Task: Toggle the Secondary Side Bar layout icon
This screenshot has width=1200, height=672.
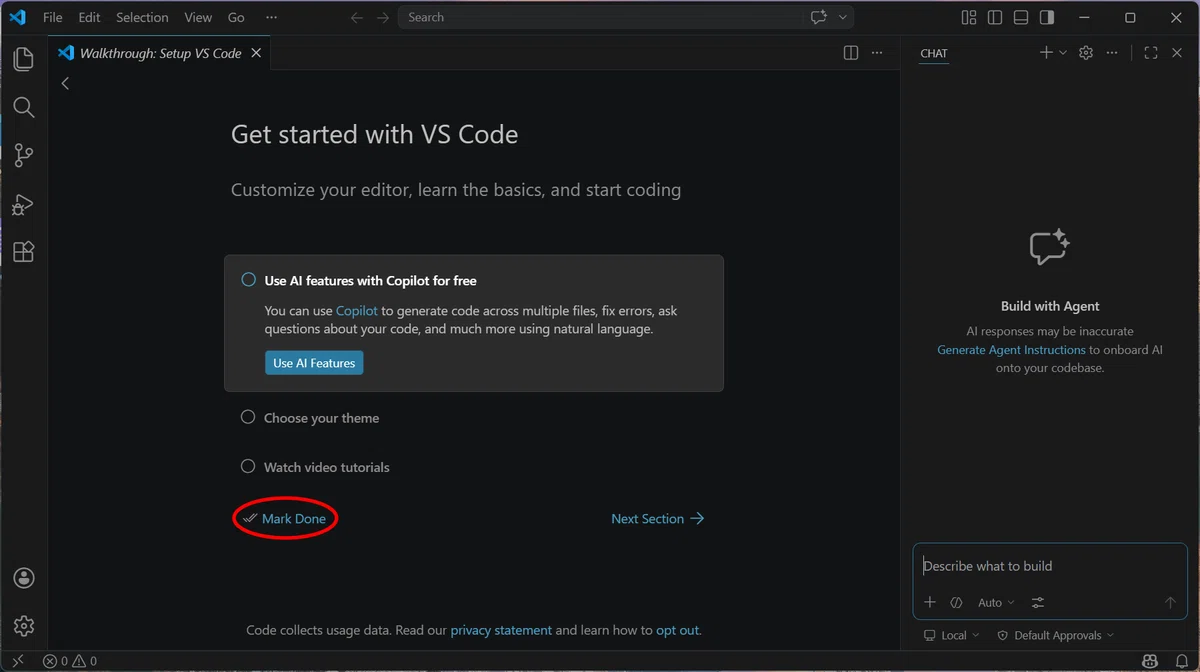Action: [1046, 17]
